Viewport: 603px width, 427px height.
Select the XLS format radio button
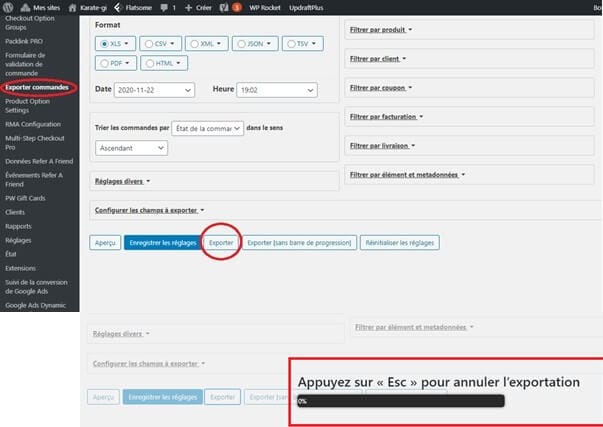[104, 44]
